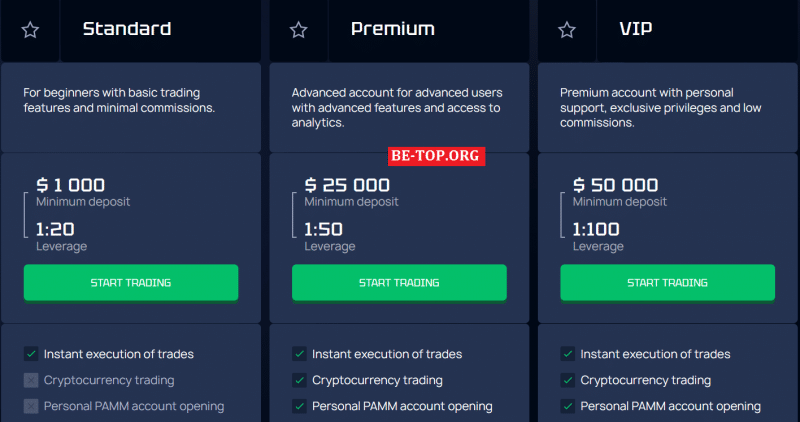The image size is (800, 422).
Task: Toggle Premium instant execution of trades checkbox
Action: [299, 354]
